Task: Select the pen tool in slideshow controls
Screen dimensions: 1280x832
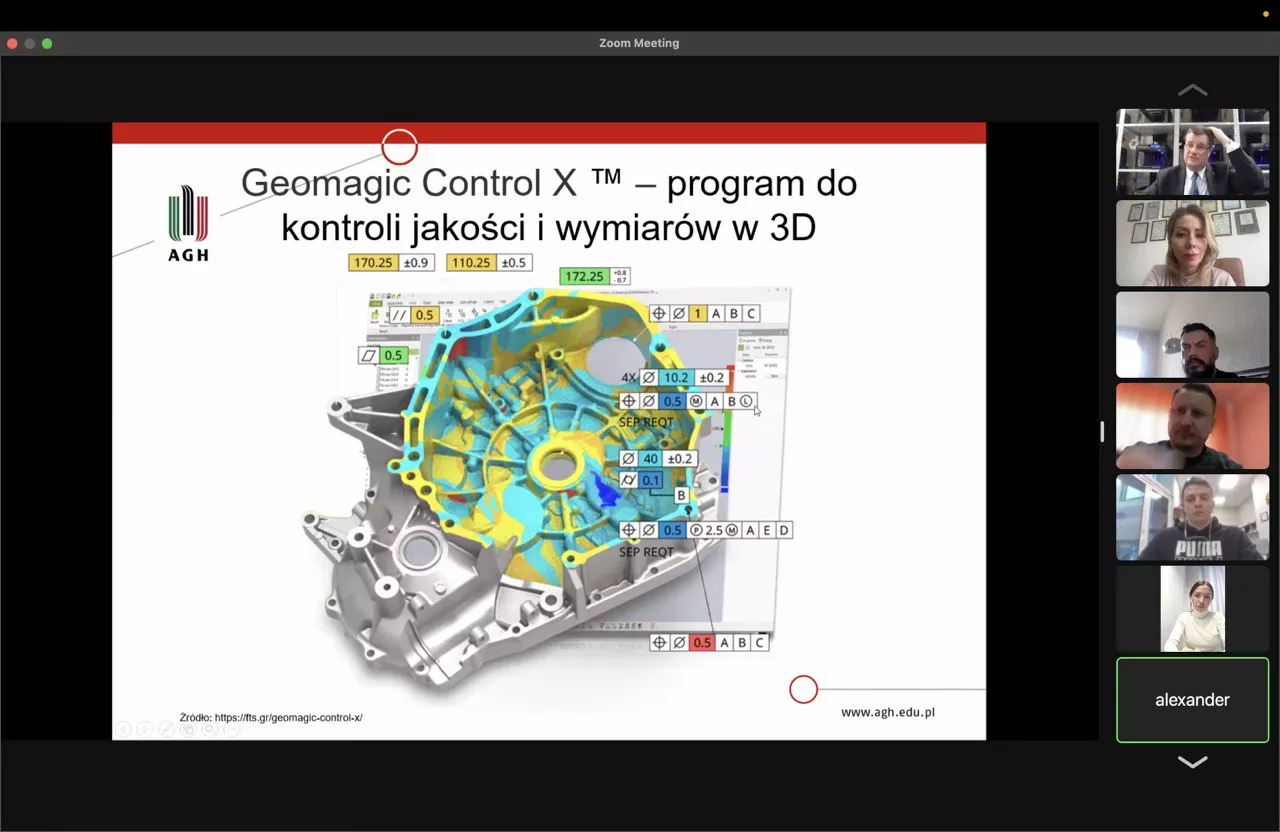Action: pos(166,730)
